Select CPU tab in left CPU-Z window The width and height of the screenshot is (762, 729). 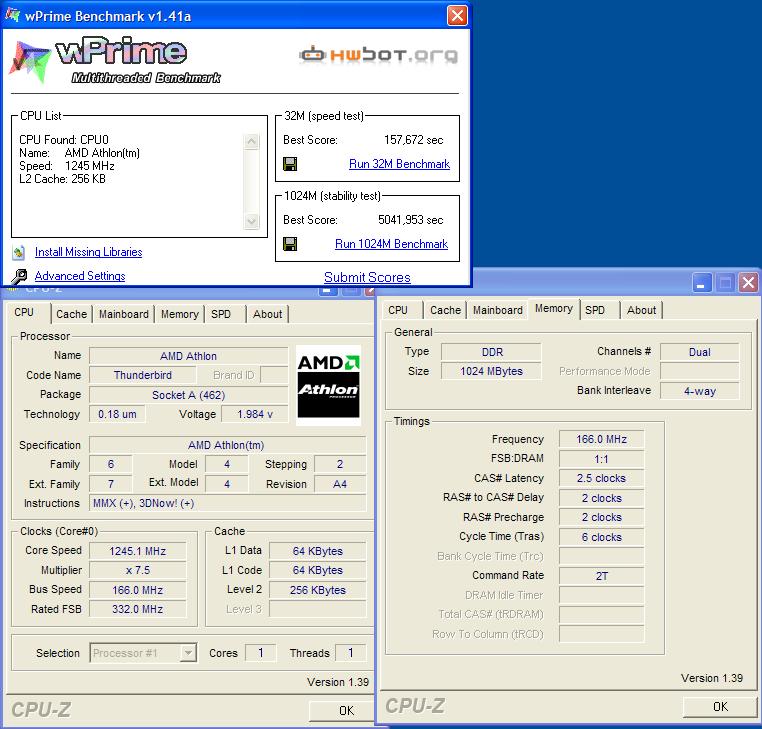point(24,312)
